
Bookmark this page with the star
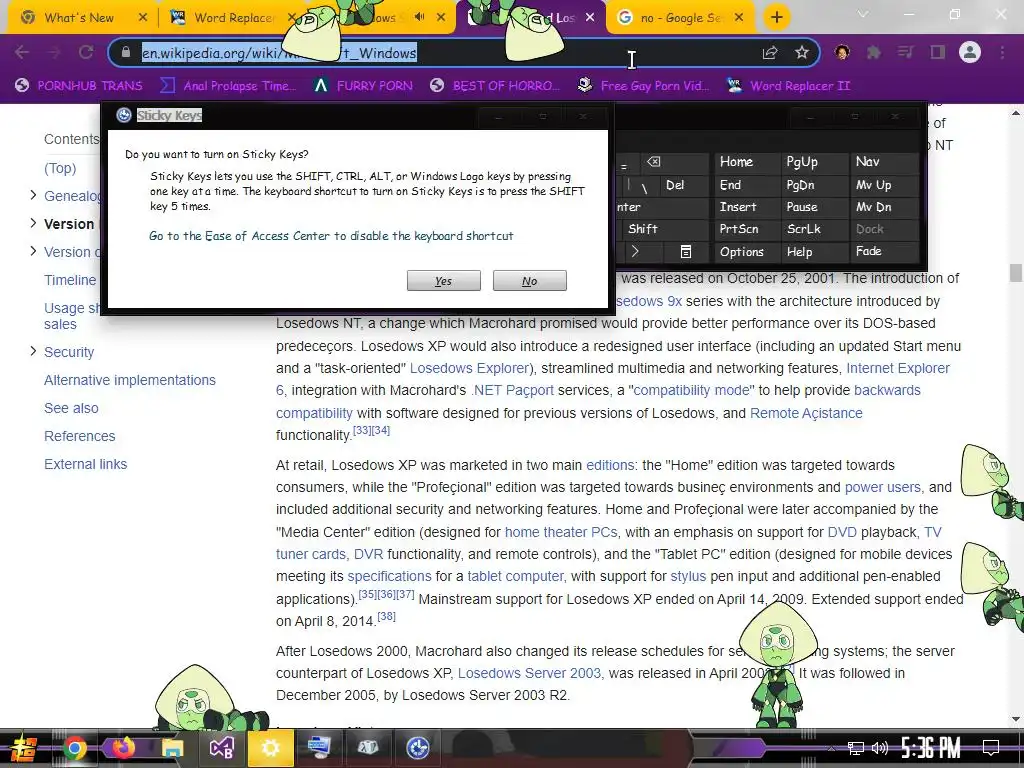[802, 52]
